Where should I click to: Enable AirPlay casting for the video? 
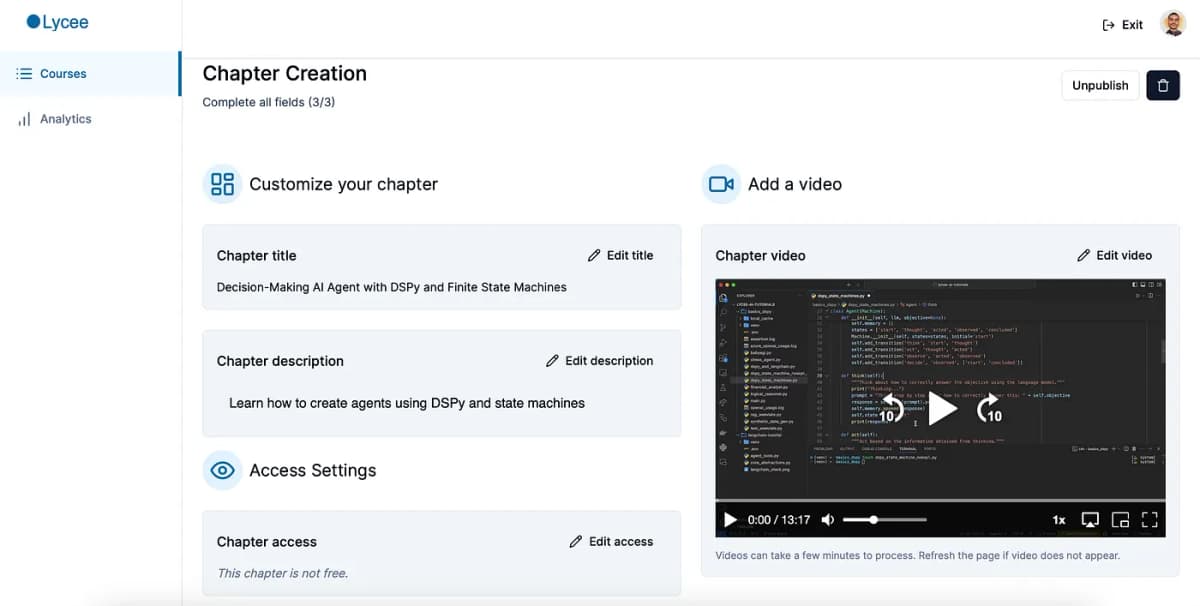(x=1091, y=520)
